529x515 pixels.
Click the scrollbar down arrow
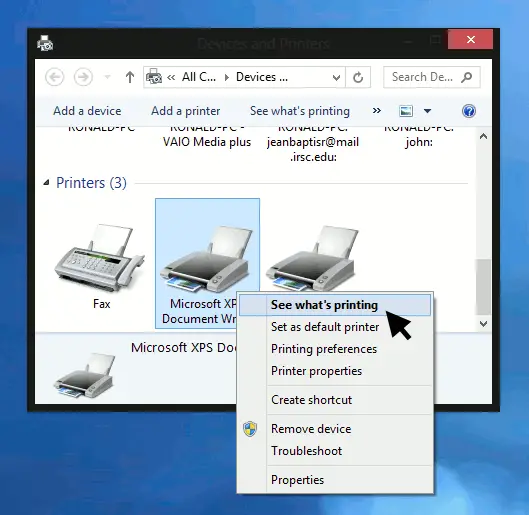coord(483,324)
